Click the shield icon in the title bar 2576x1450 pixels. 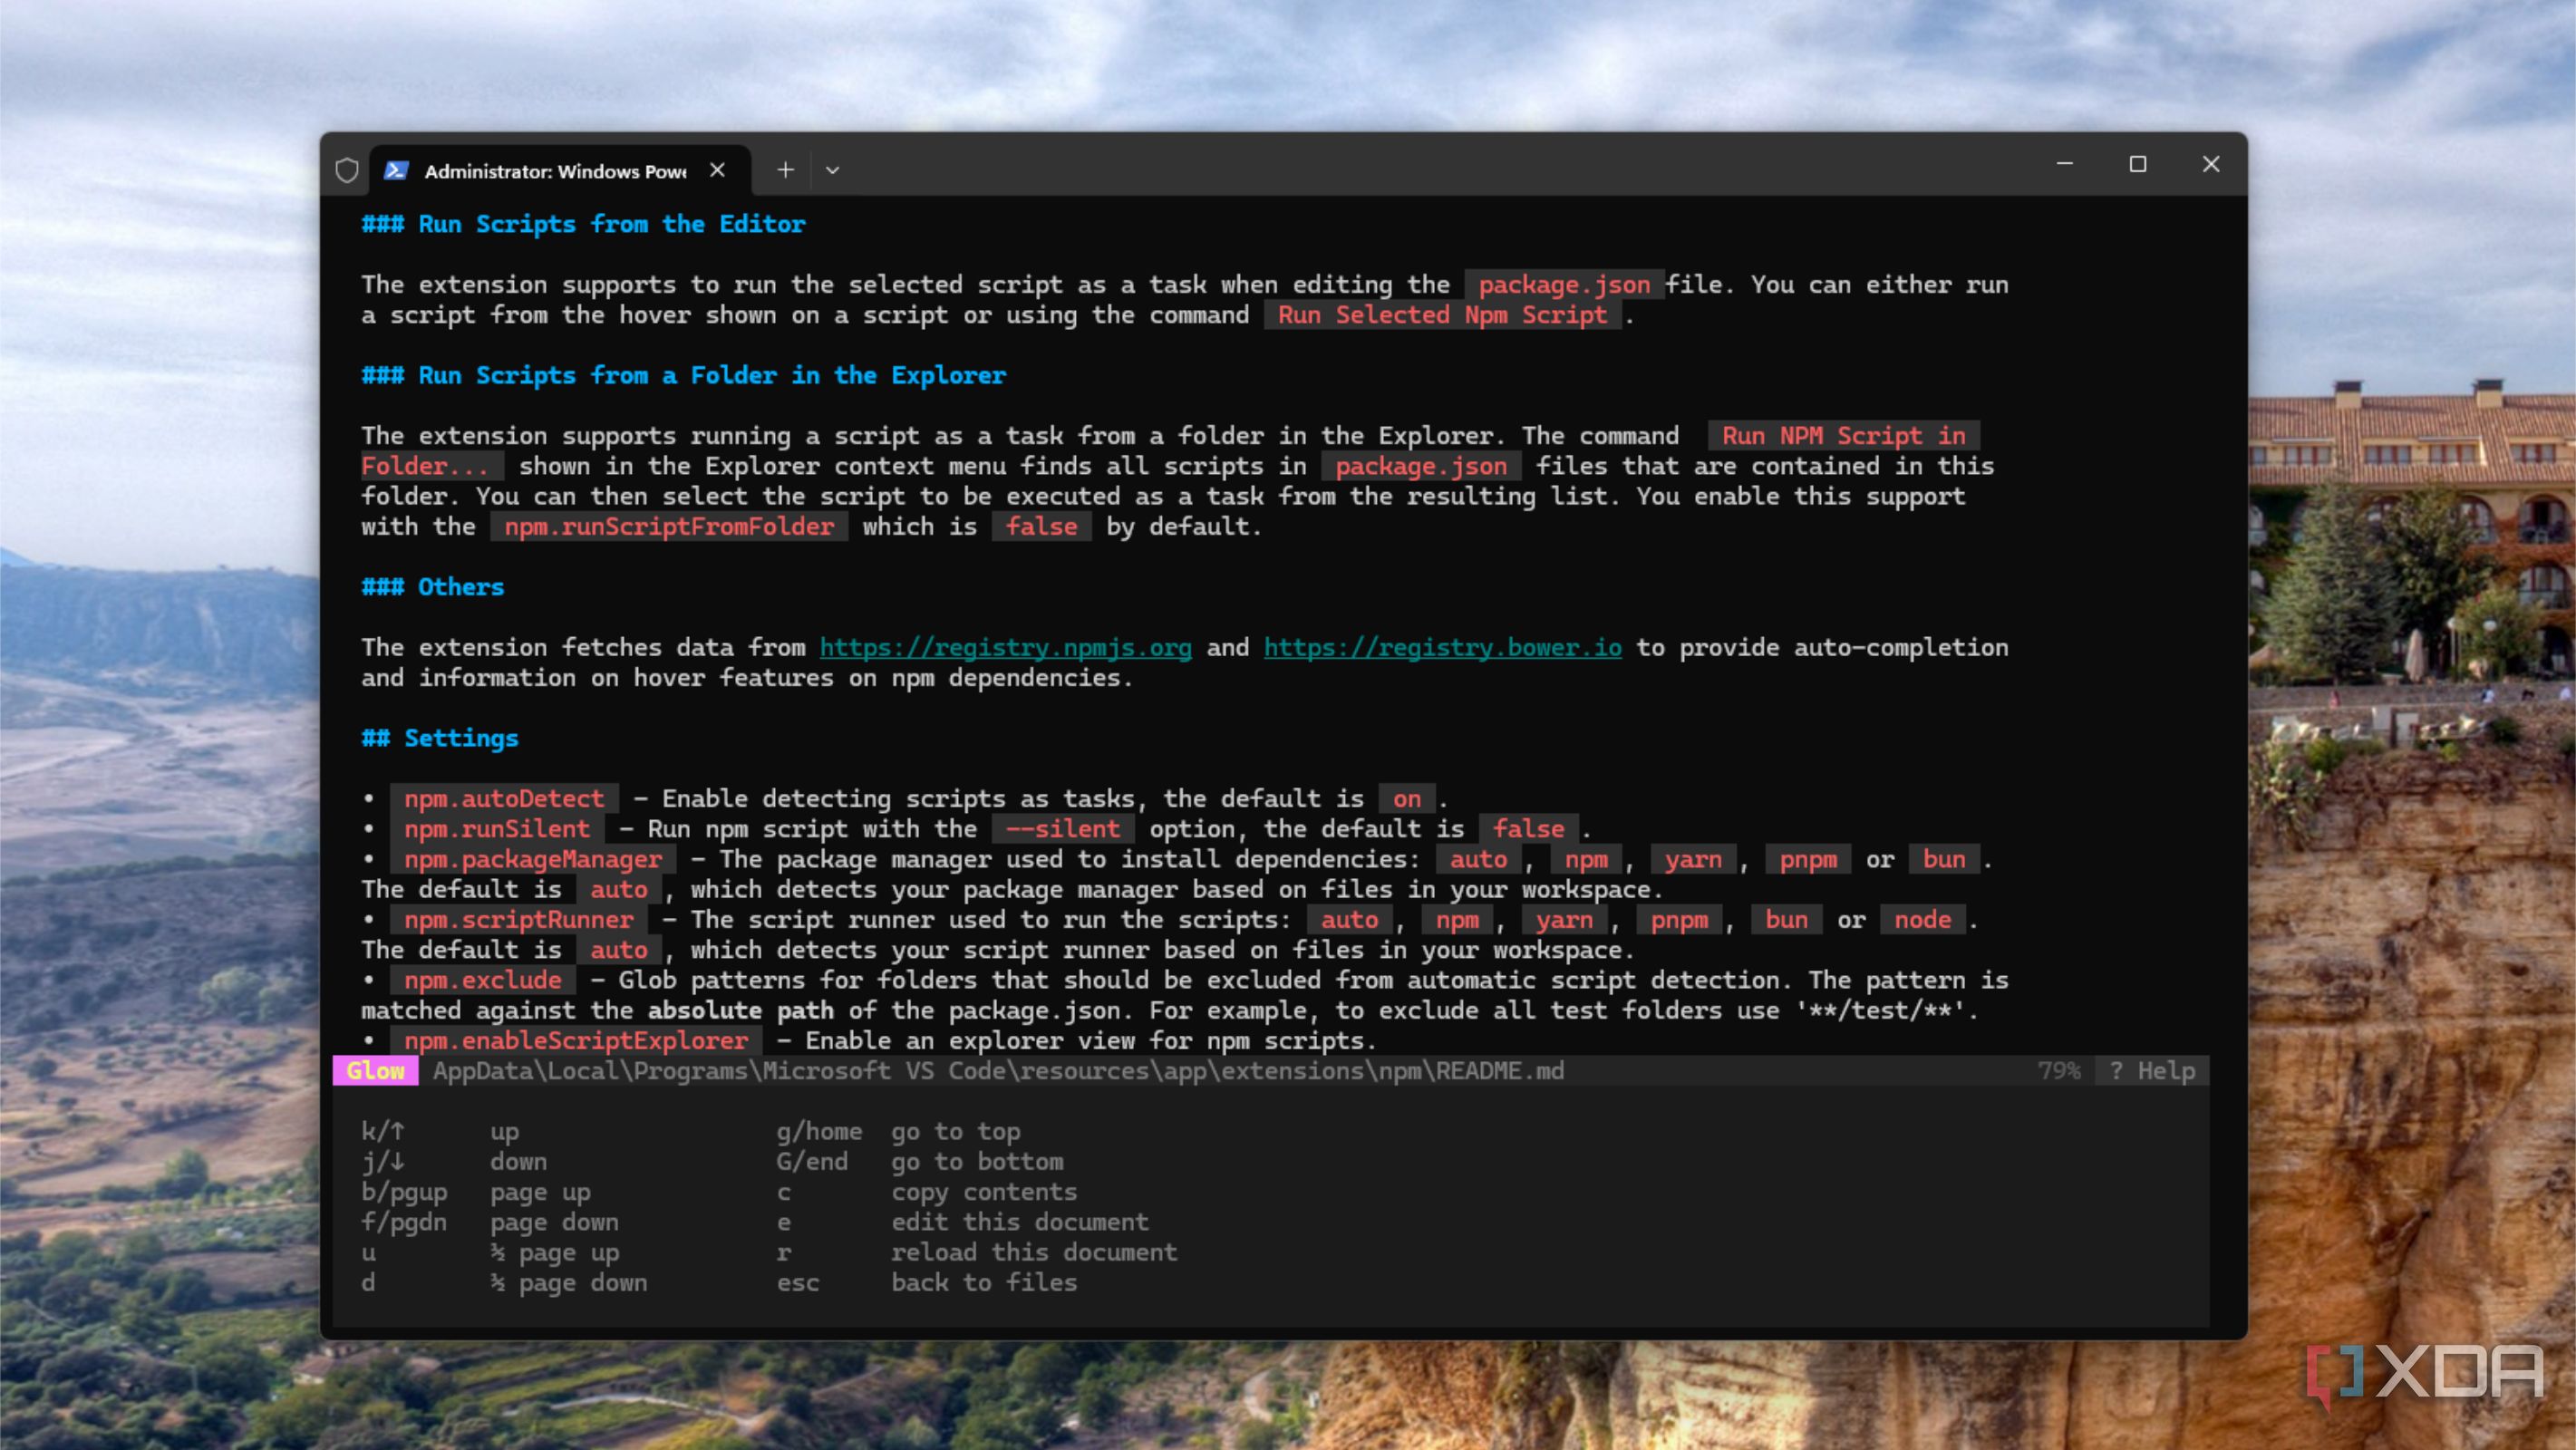point(347,170)
